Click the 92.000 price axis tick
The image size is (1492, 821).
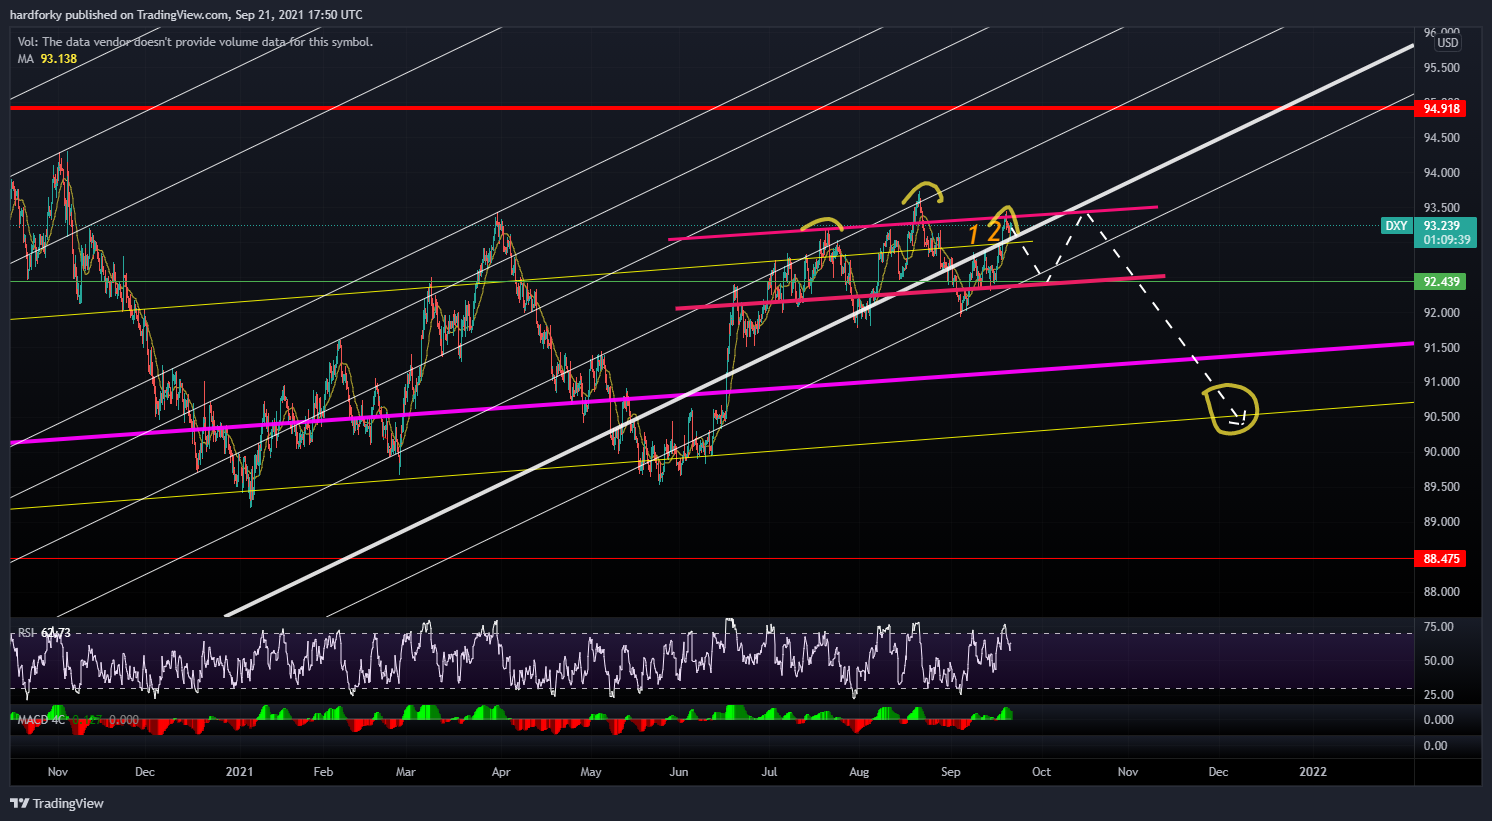click(x=1441, y=313)
